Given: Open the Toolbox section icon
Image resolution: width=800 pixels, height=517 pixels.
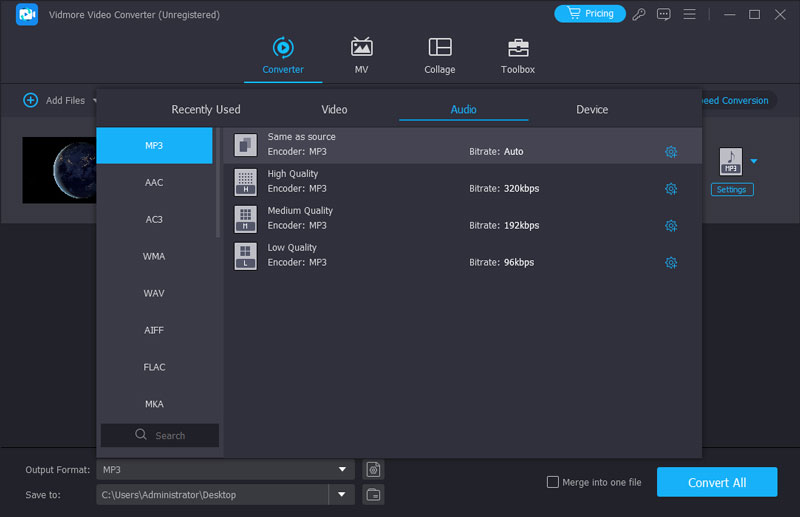Looking at the screenshot, I should [x=517, y=48].
